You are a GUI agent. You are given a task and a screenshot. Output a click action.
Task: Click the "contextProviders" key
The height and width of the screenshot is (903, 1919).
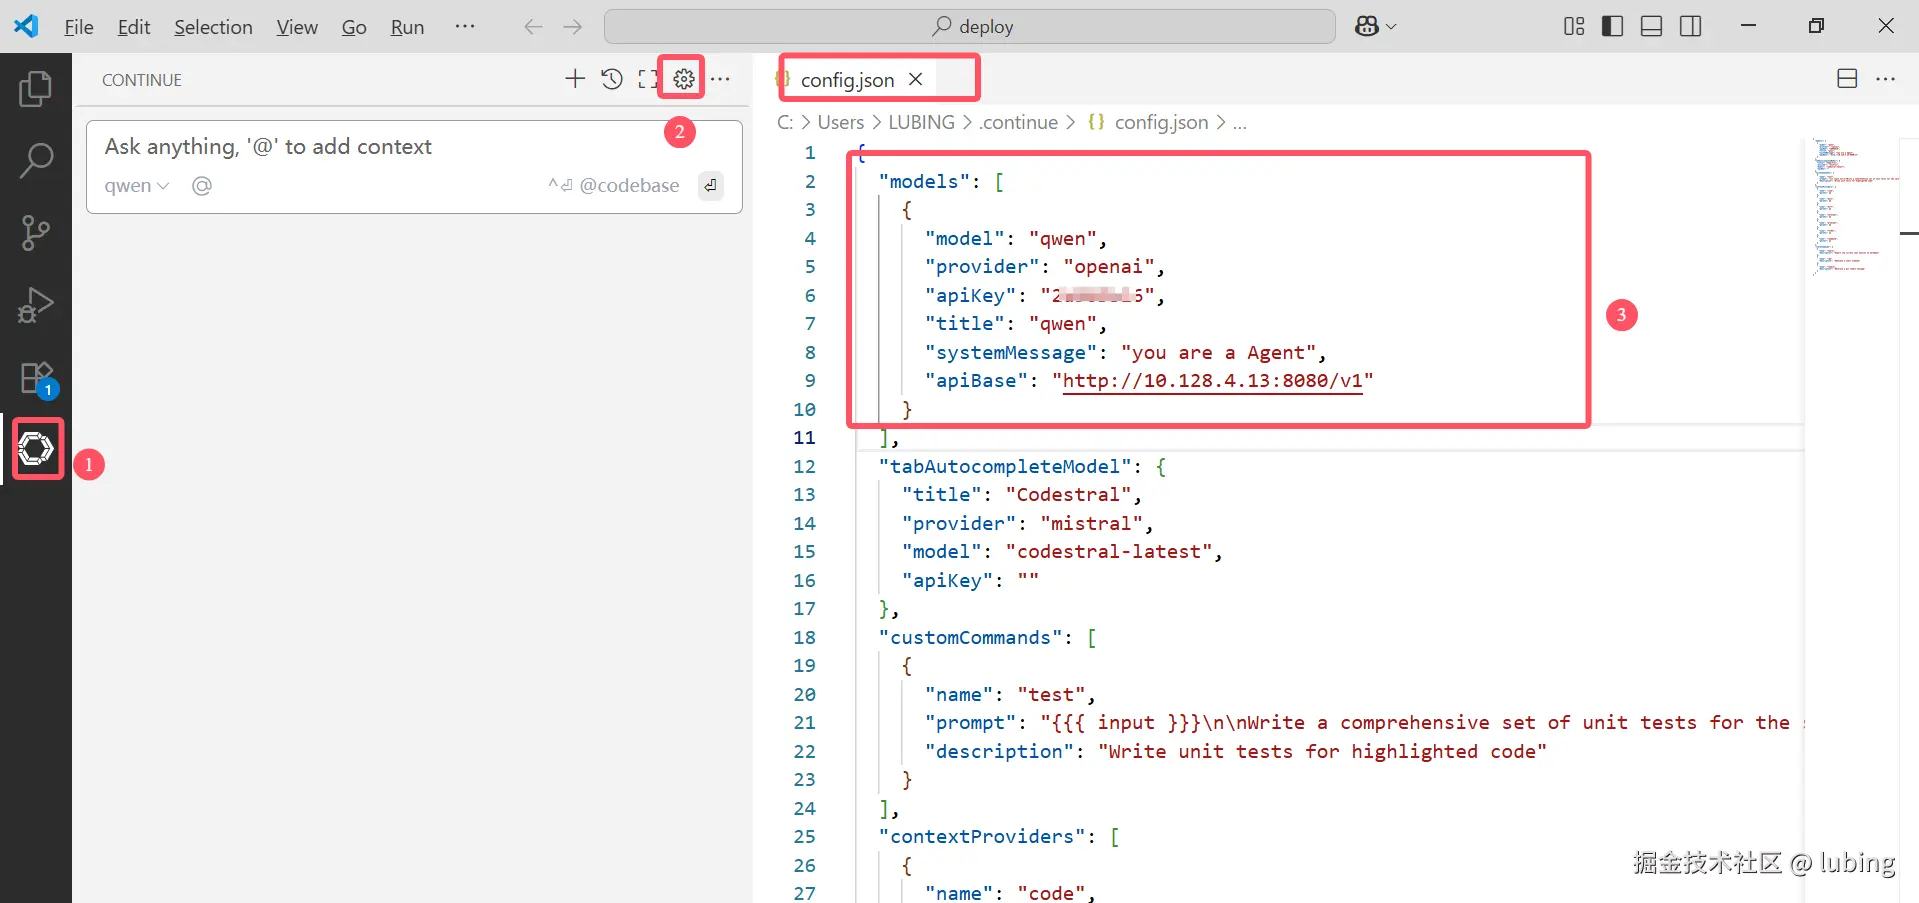point(981,837)
